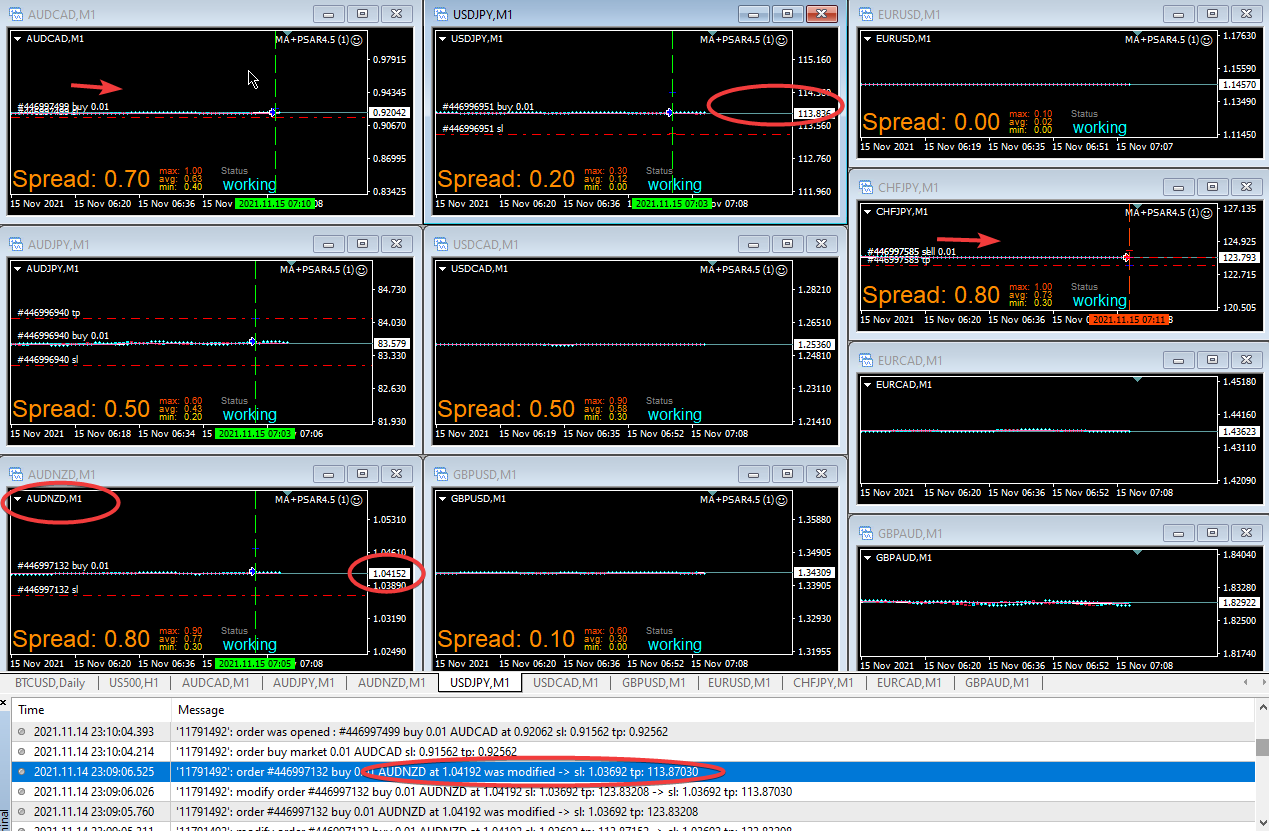Viewport: 1269px width, 831px height.
Task: Maximize the AUDJPY,M1 chart window
Action: [362, 244]
